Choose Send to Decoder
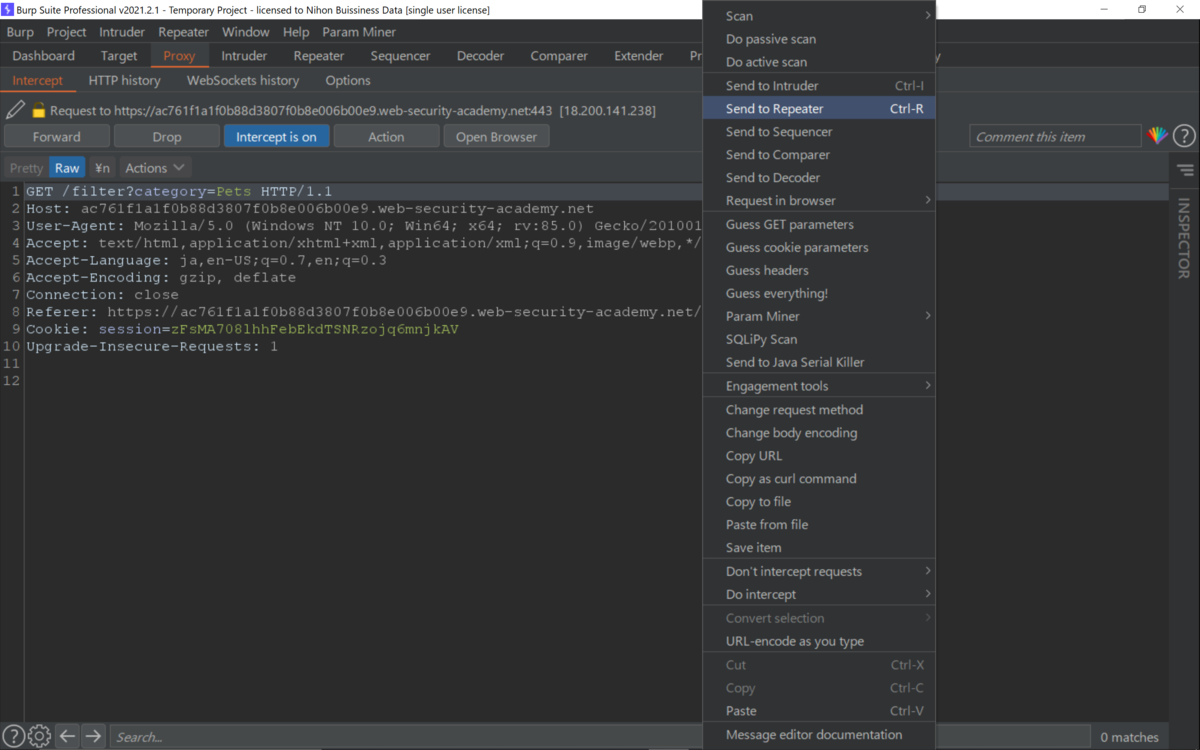This screenshot has width=1200, height=750. [x=819, y=177]
